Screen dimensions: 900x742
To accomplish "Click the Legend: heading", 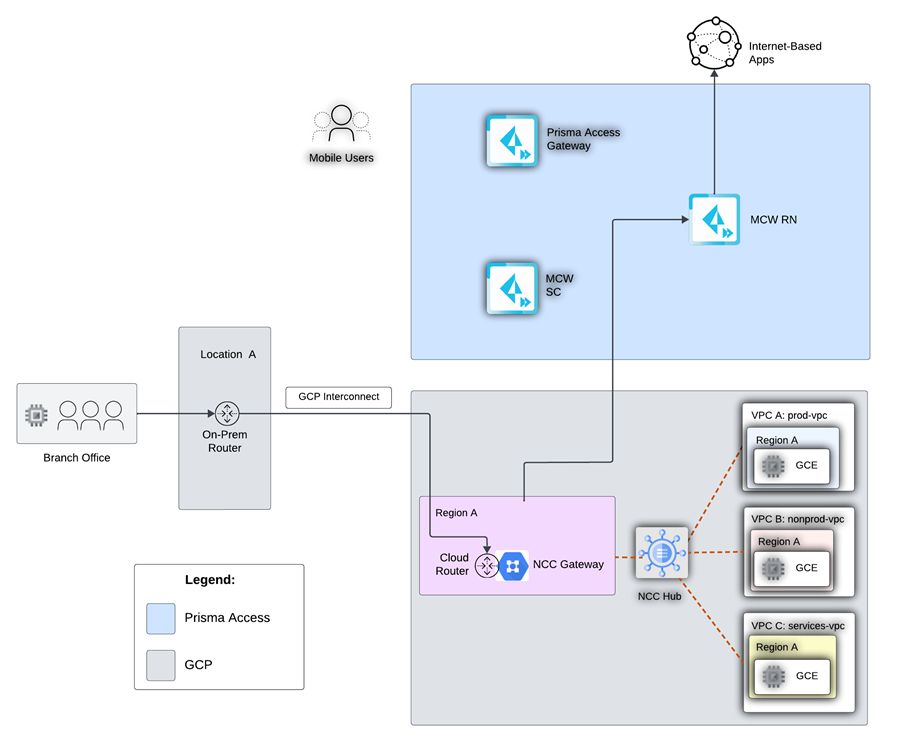I will click(210, 580).
